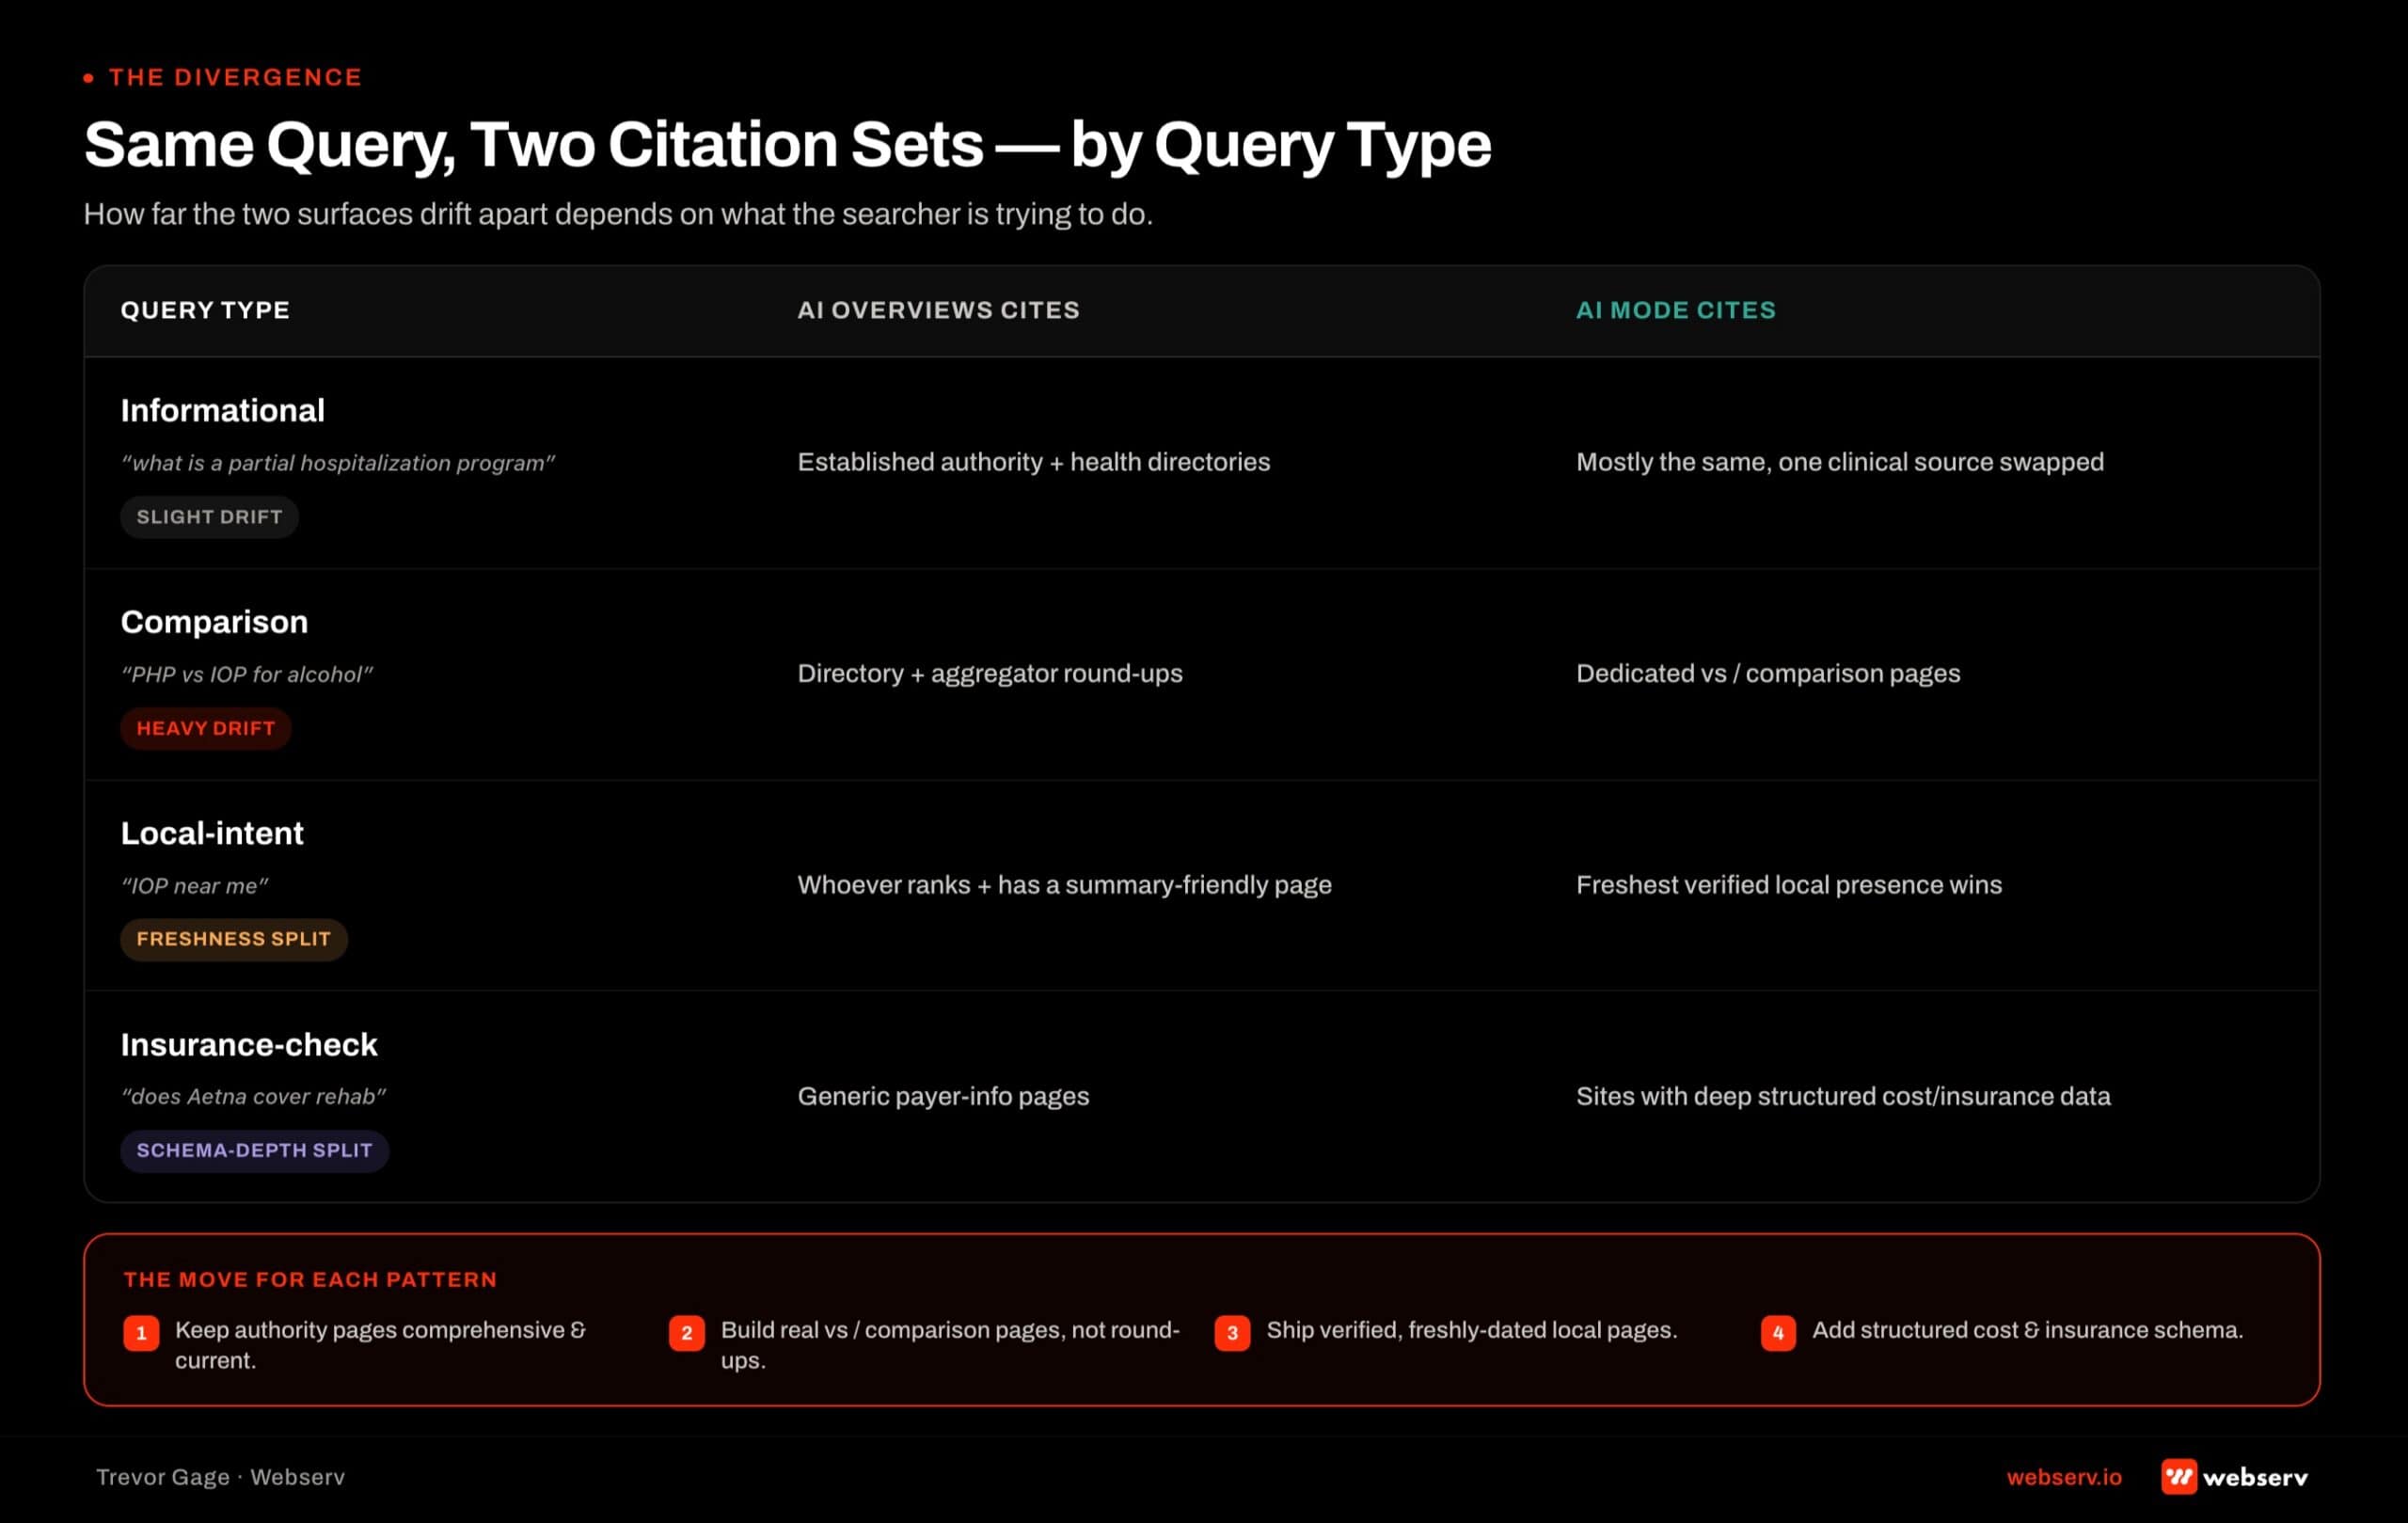
Task: Click the partial hospitalization program example query
Action: 338,463
